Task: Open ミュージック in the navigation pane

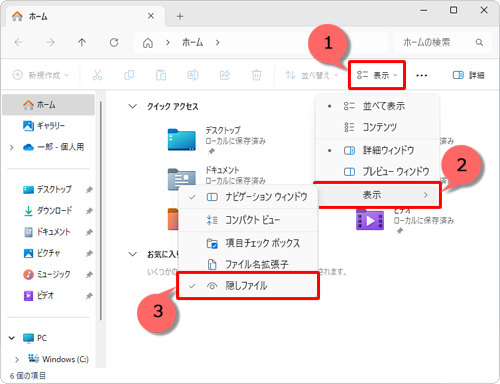Action: [x=49, y=274]
